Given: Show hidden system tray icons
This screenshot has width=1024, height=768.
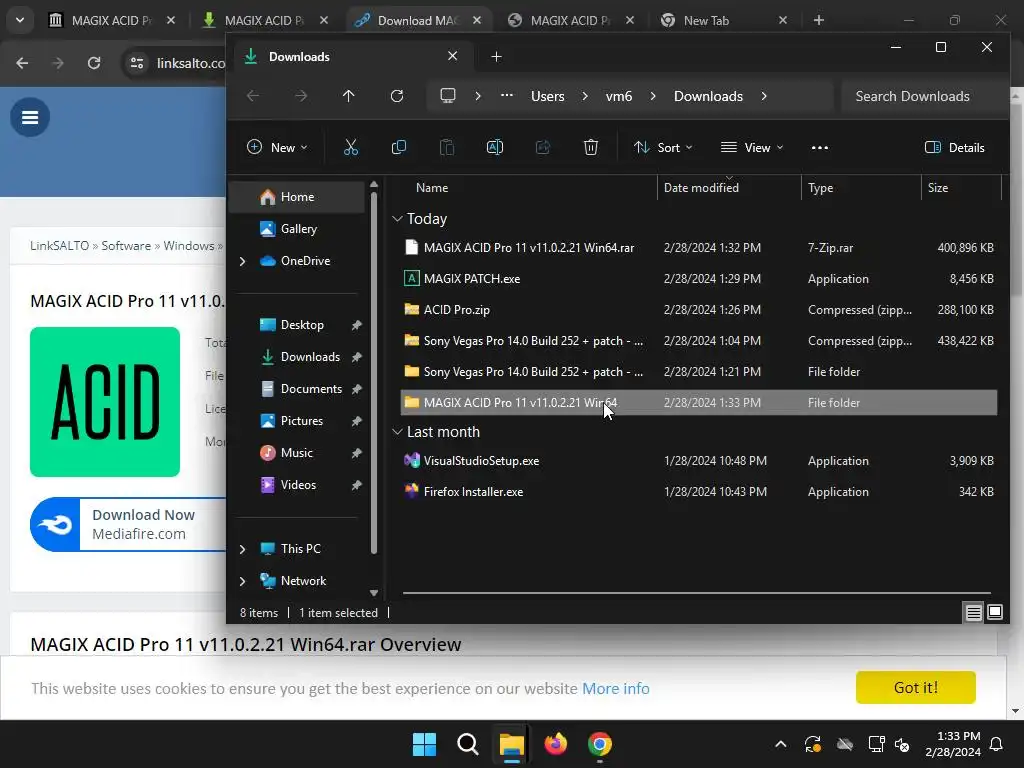Looking at the screenshot, I should pyautogui.click(x=780, y=744).
